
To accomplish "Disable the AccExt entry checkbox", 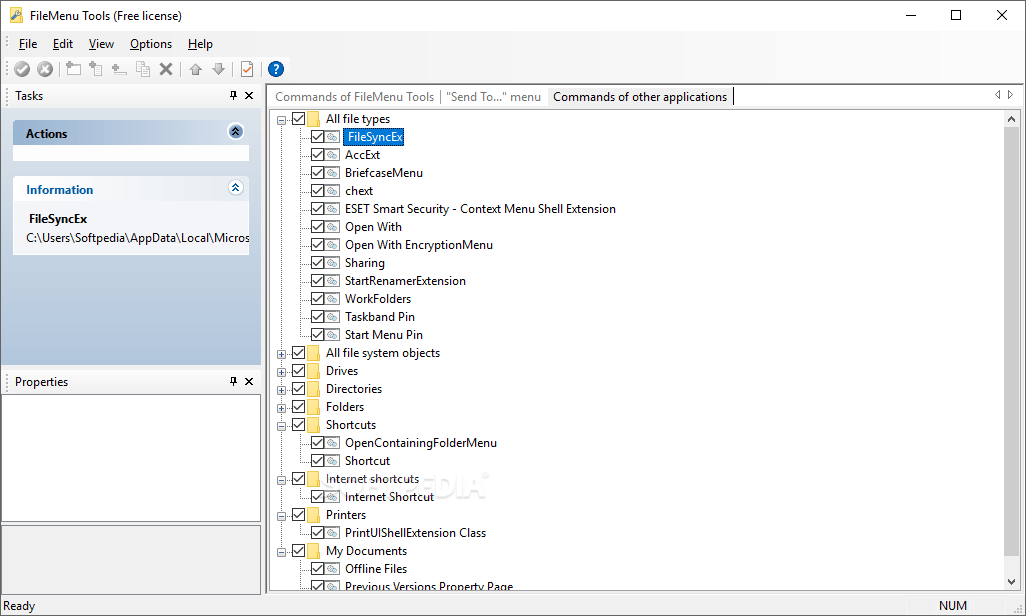I will pos(315,154).
